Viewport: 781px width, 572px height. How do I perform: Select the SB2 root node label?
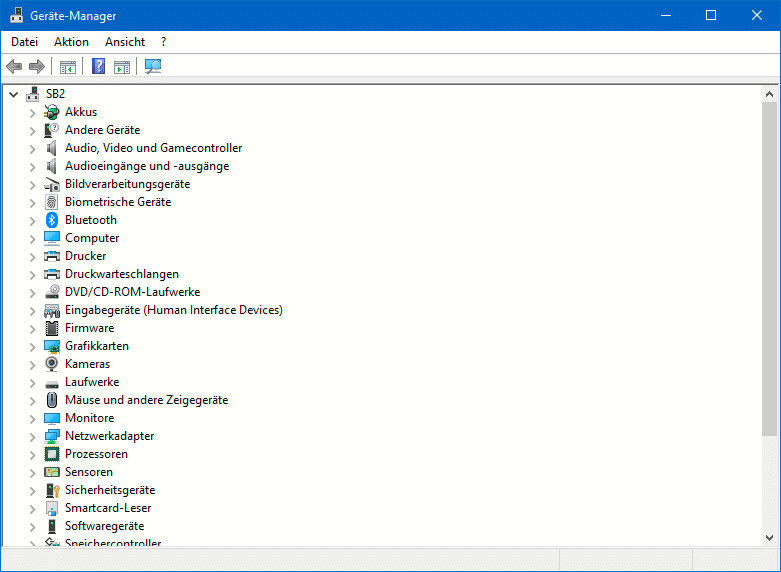pyautogui.click(x=55, y=94)
